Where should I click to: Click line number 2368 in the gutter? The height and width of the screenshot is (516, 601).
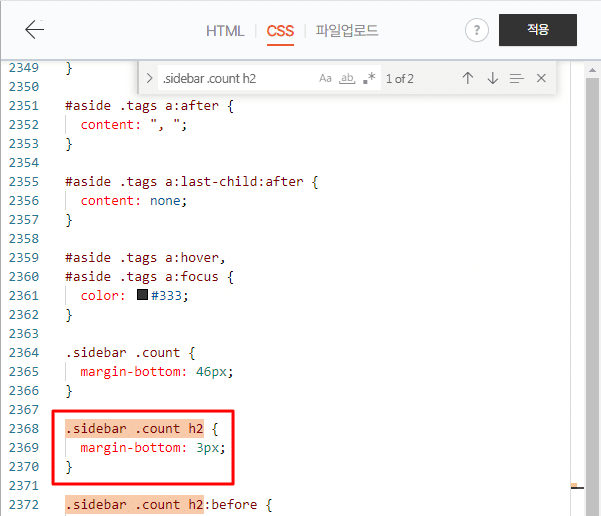pos(24,428)
